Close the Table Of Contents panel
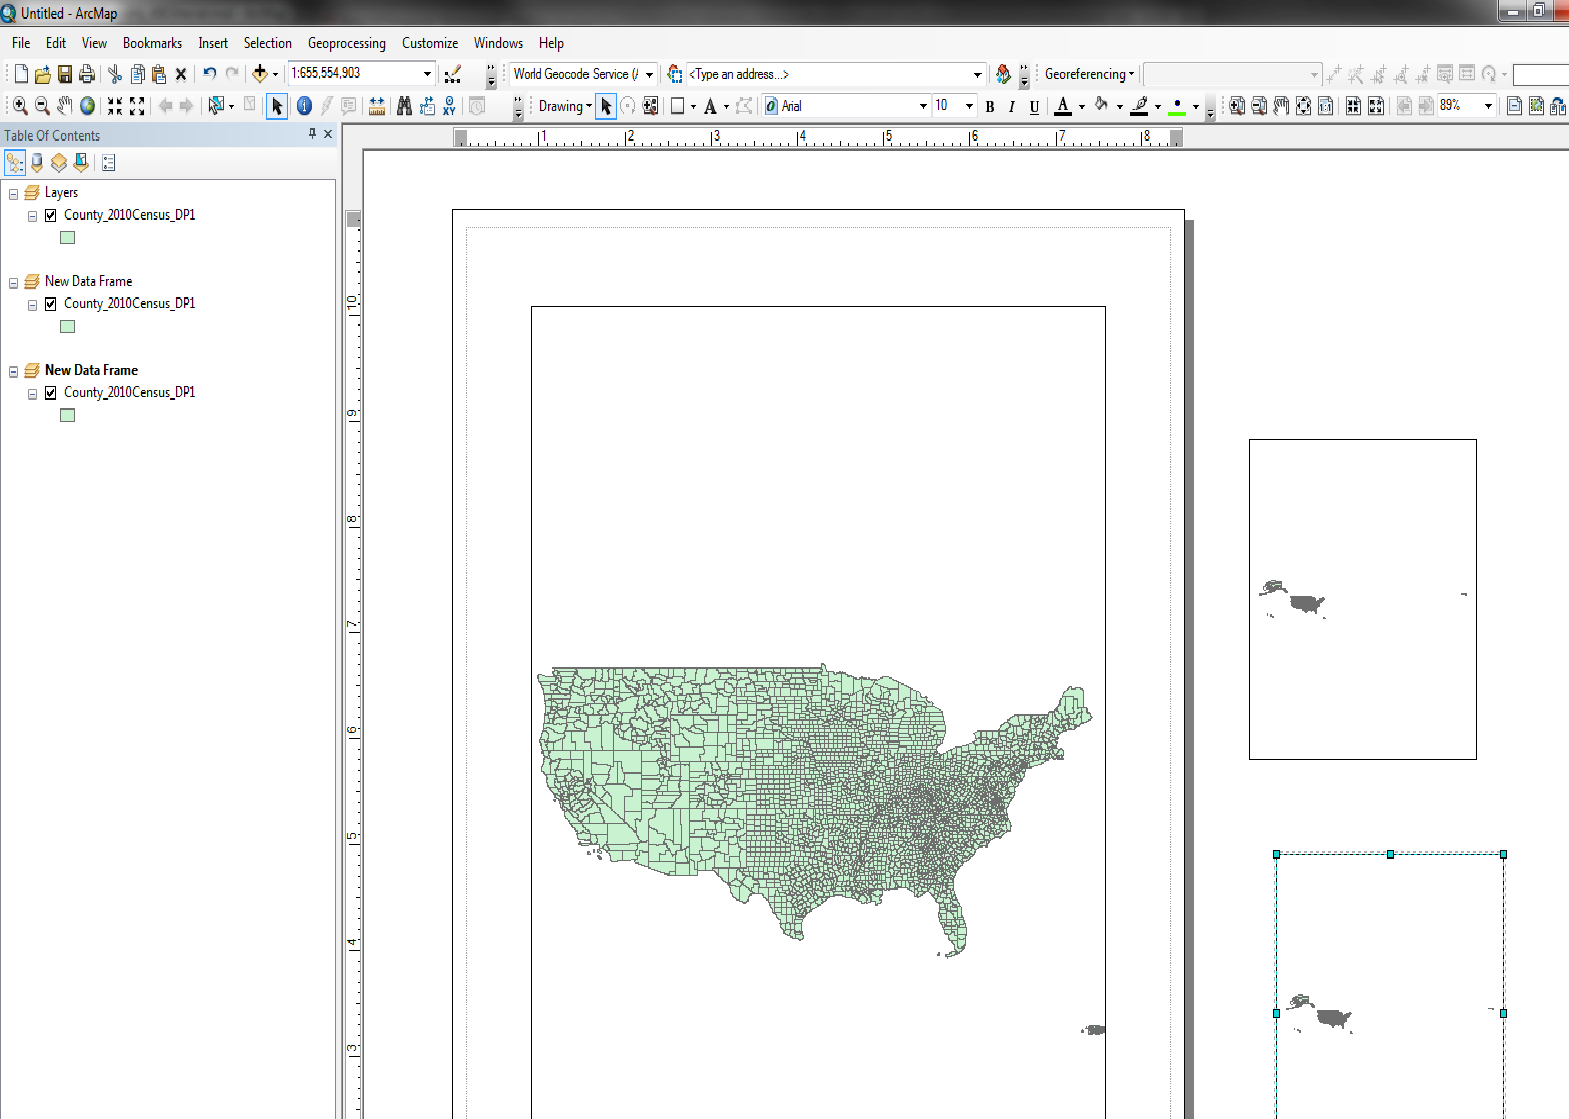The image size is (1569, 1119). point(328,134)
